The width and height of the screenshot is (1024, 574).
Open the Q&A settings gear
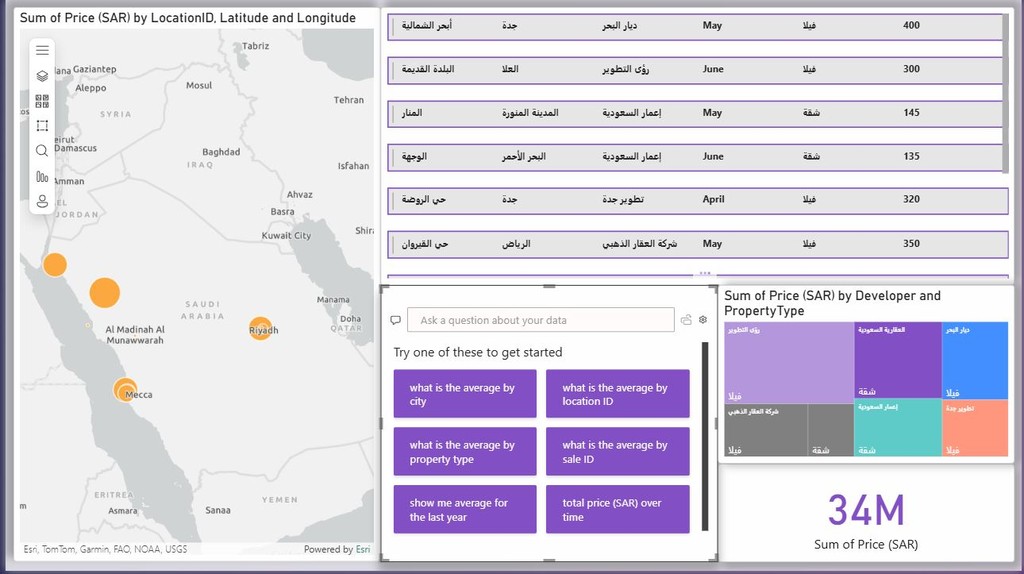coord(703,320)
